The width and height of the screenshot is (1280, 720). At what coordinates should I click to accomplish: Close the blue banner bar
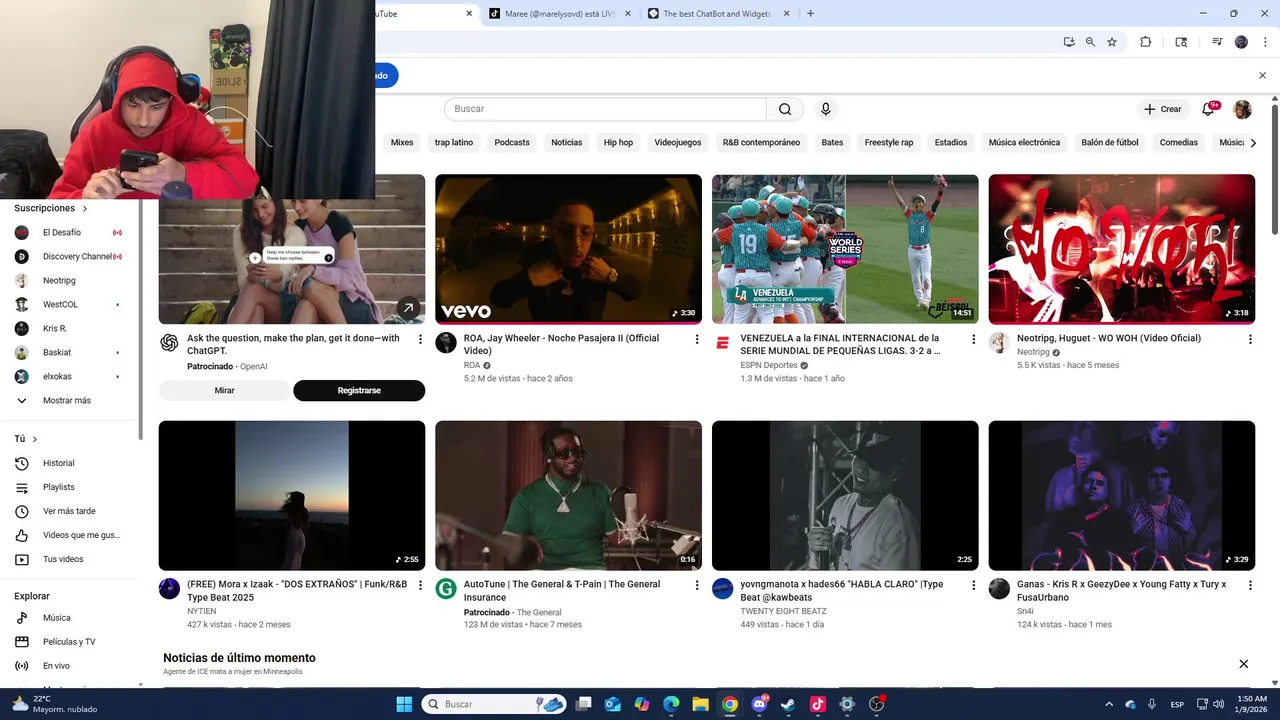[1262, 75]
